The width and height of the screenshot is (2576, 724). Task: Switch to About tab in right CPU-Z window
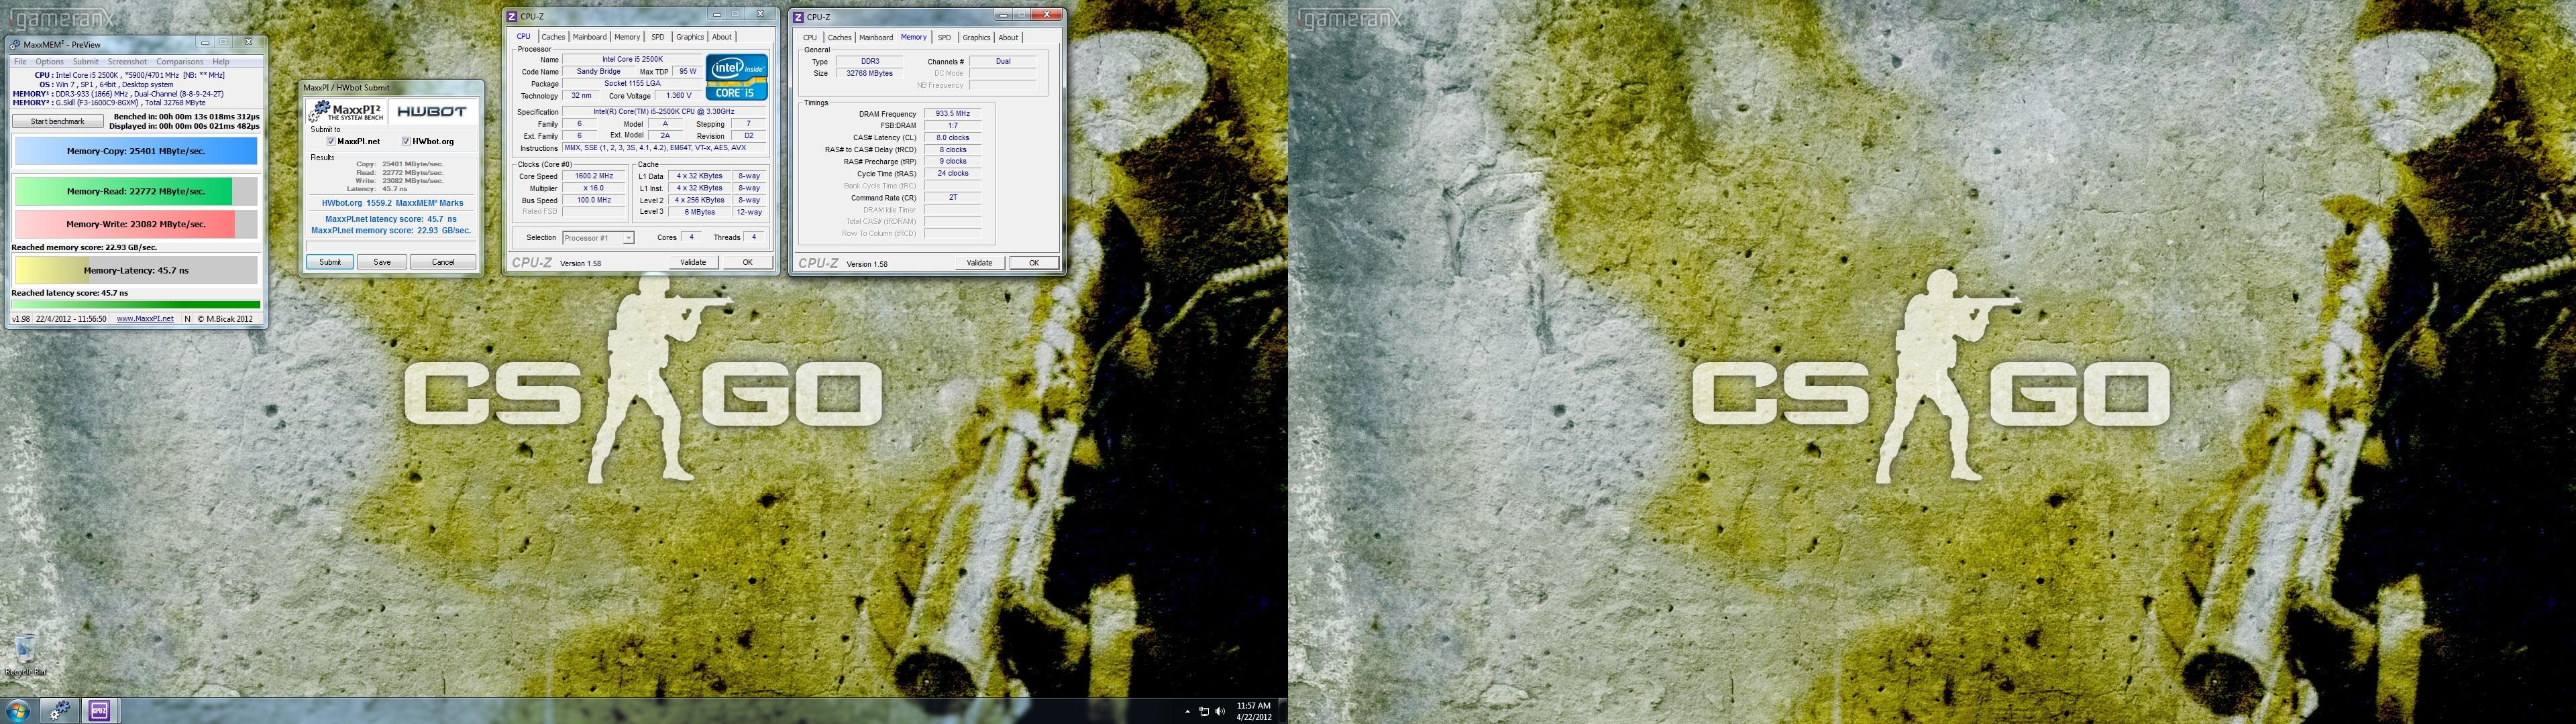(x=1009, y=38)
